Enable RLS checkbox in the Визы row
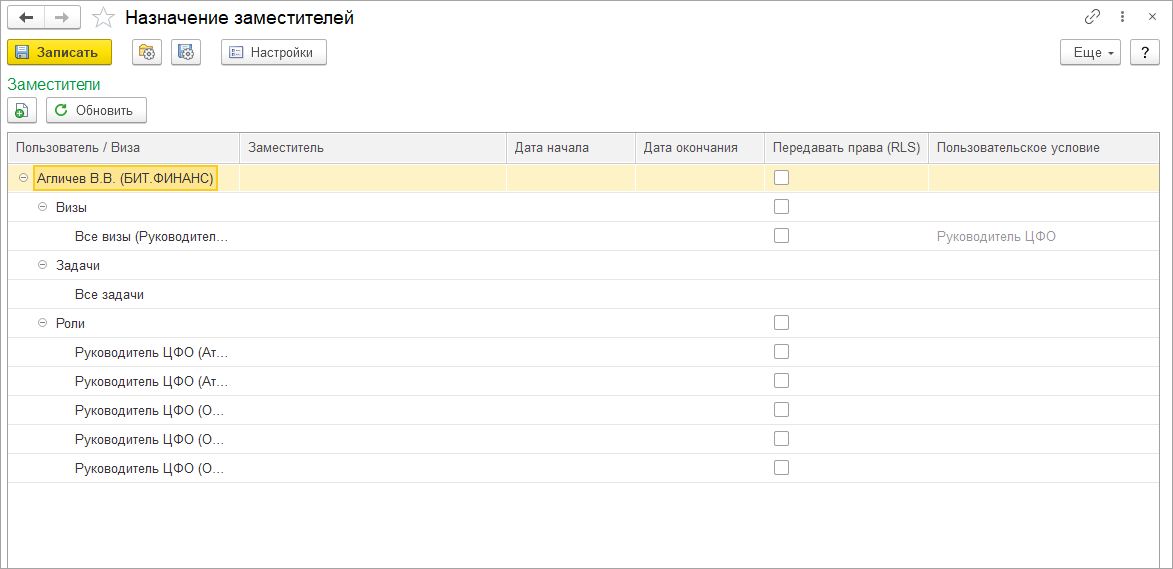The image size is (1173, 569). click(x=781, y=207)
